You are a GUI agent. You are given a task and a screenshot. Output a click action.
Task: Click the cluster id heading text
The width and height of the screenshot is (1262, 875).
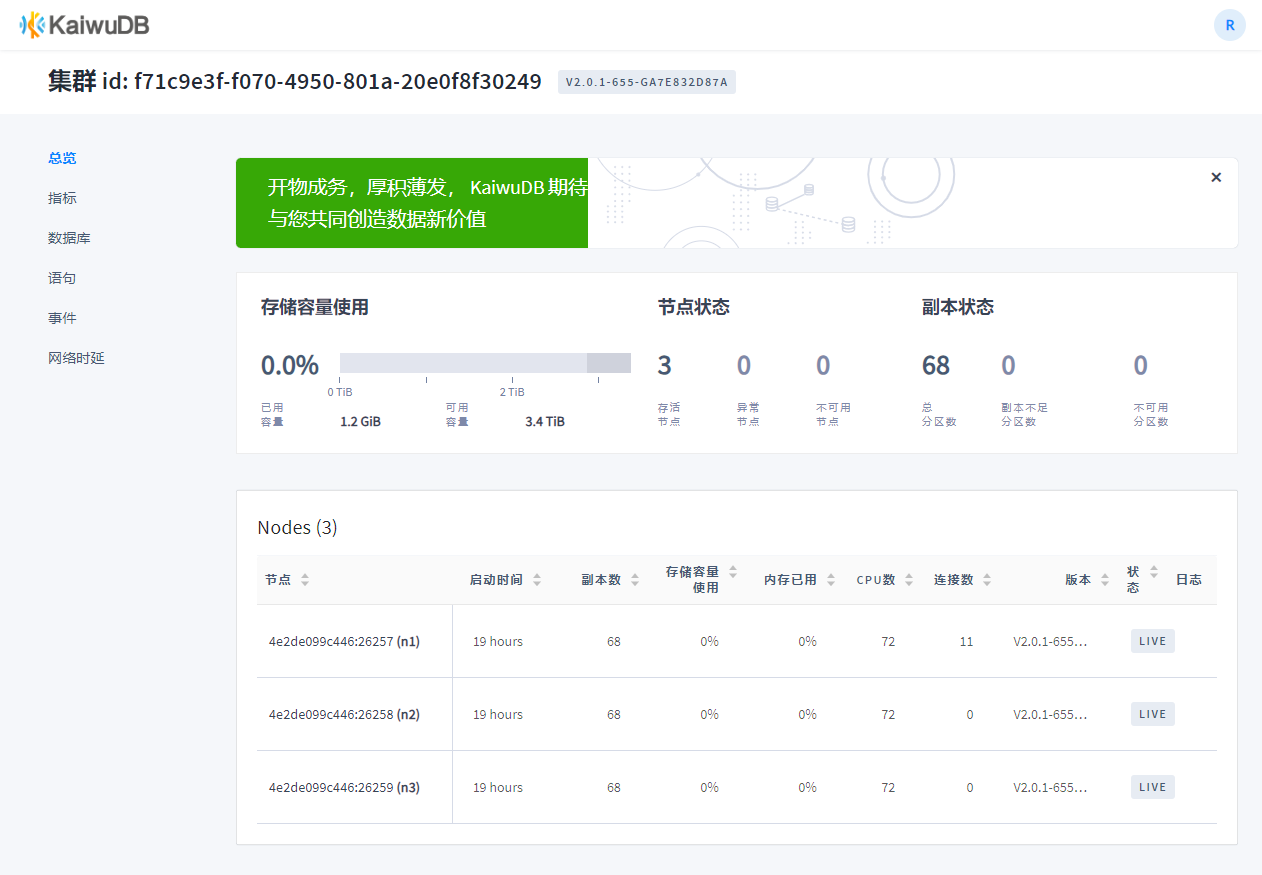295,81
